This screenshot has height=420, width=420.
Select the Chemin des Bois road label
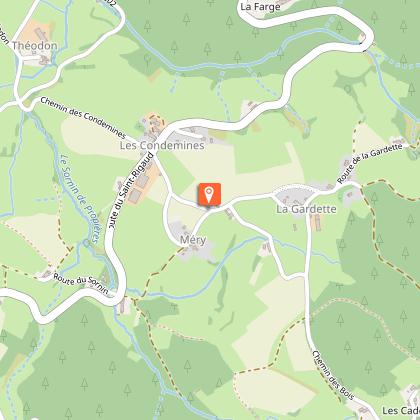coord(333,375)
